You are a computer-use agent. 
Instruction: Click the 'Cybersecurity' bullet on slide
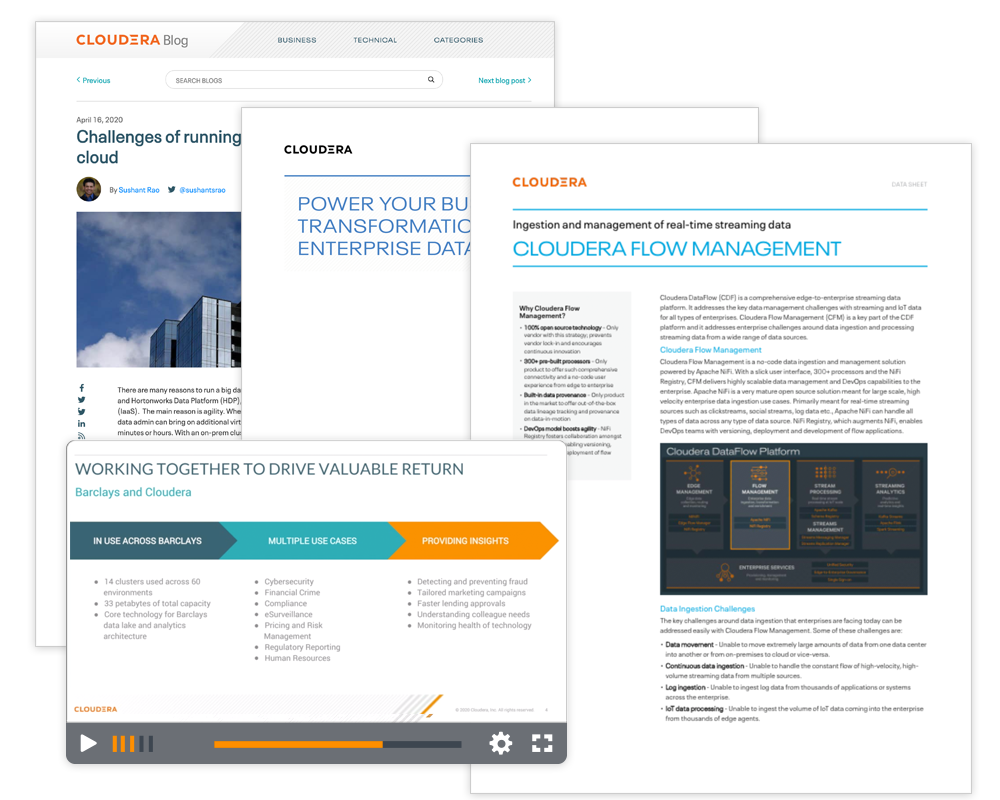click(289, 582)
